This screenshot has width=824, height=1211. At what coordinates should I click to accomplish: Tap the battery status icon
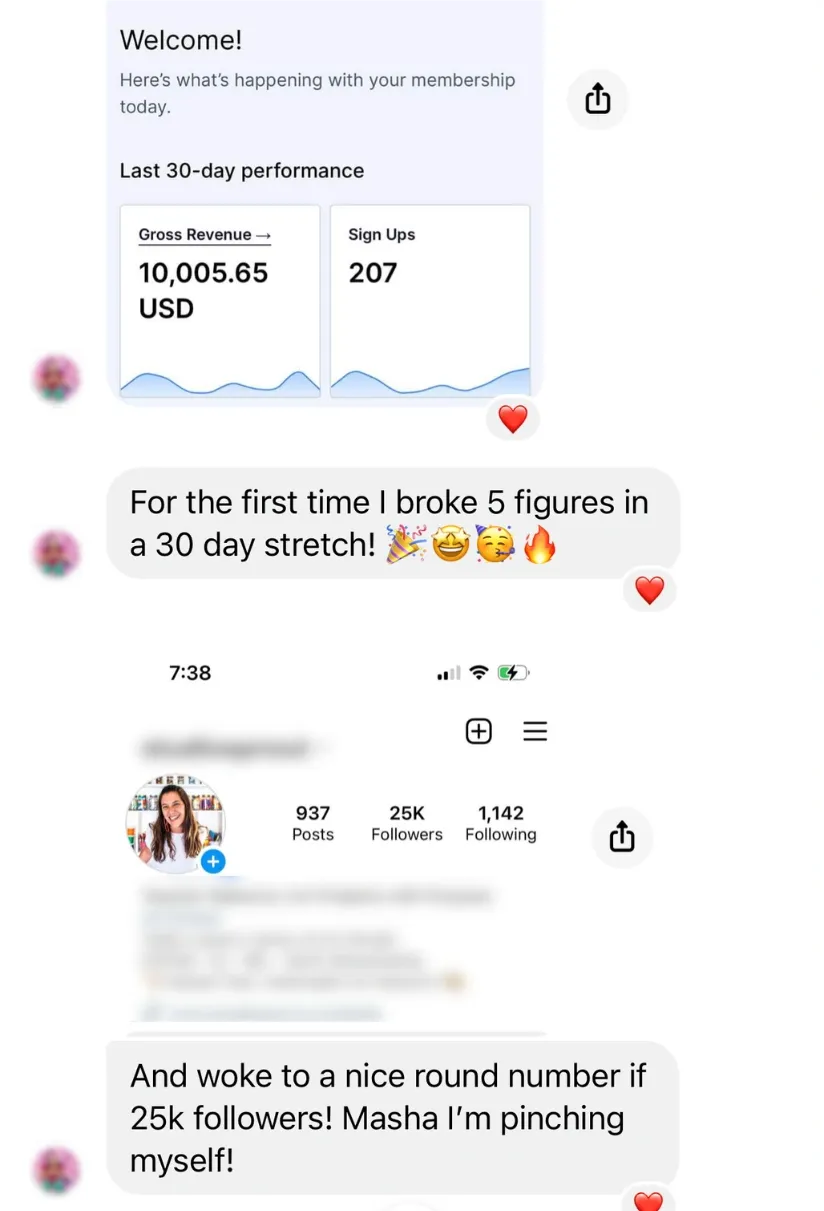pos(513,673)
